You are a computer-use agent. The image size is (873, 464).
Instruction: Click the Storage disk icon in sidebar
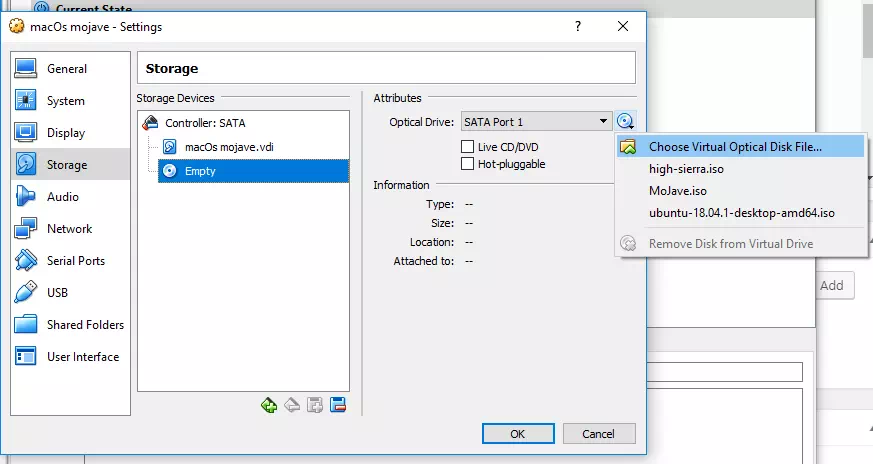tap(26, 164)
